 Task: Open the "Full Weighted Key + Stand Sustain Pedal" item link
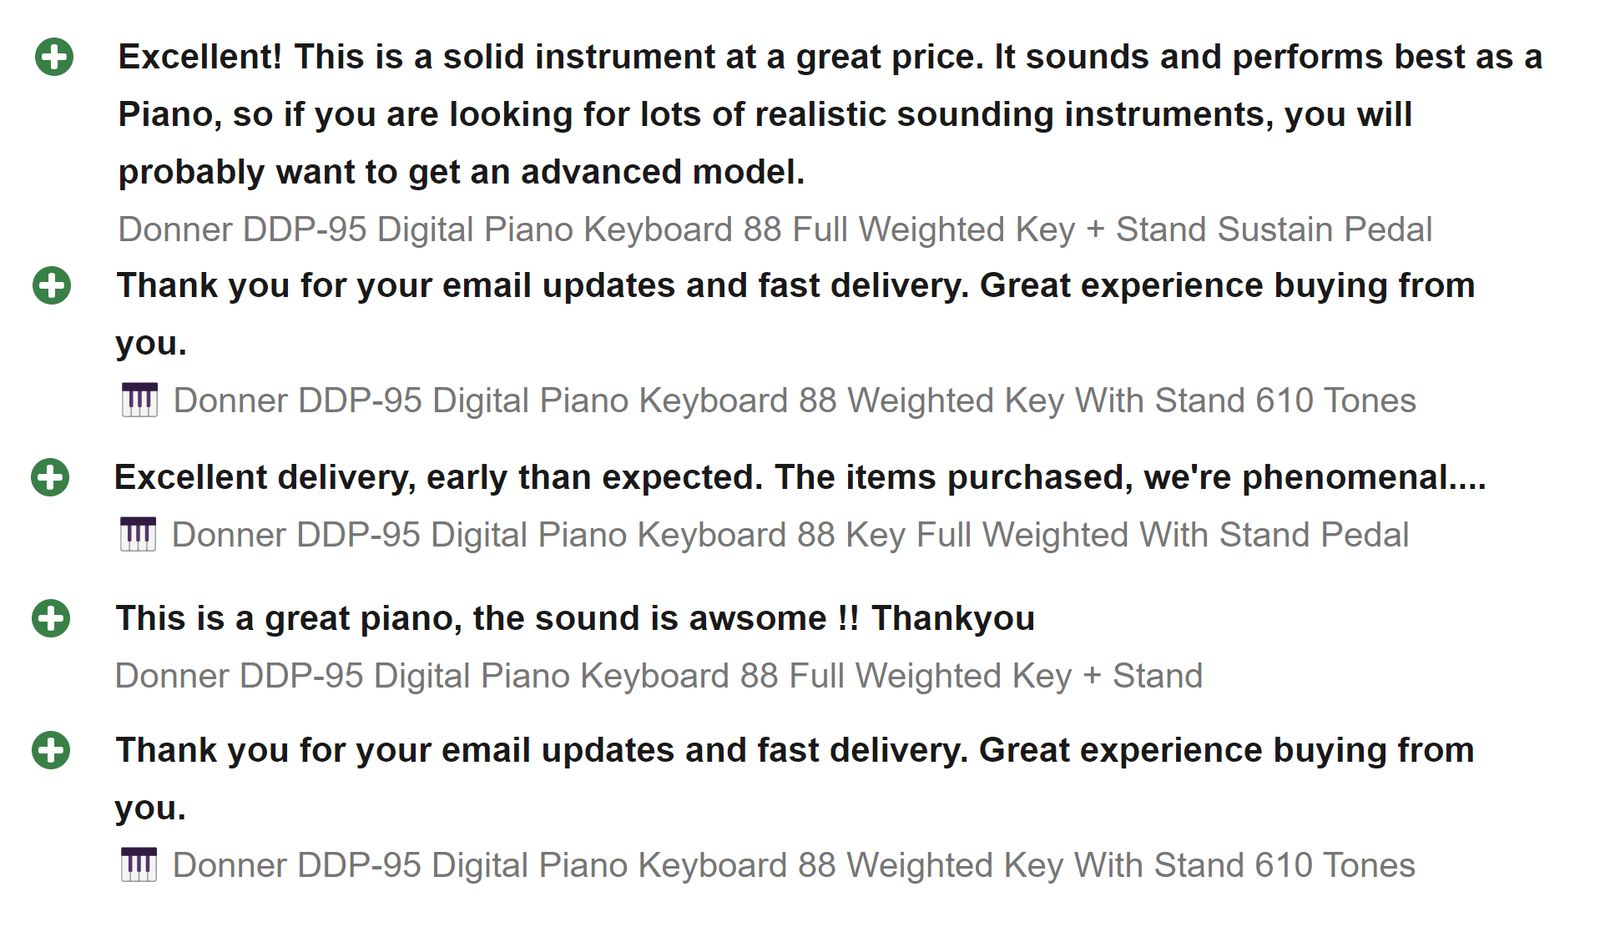[x=775, y=230]
